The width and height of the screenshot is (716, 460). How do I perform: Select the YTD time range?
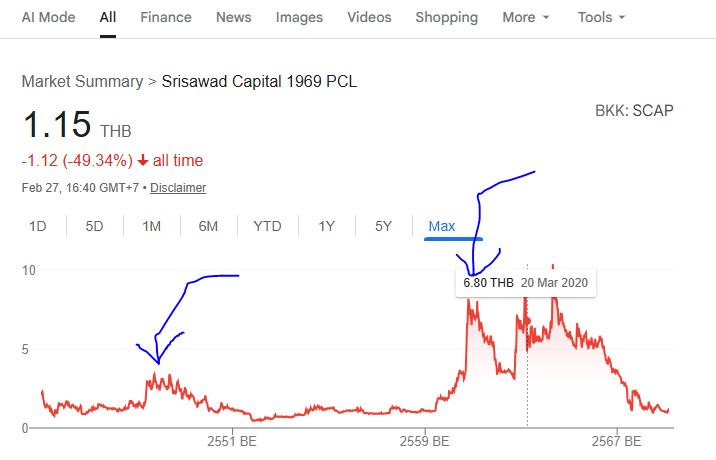click(267, 226)
